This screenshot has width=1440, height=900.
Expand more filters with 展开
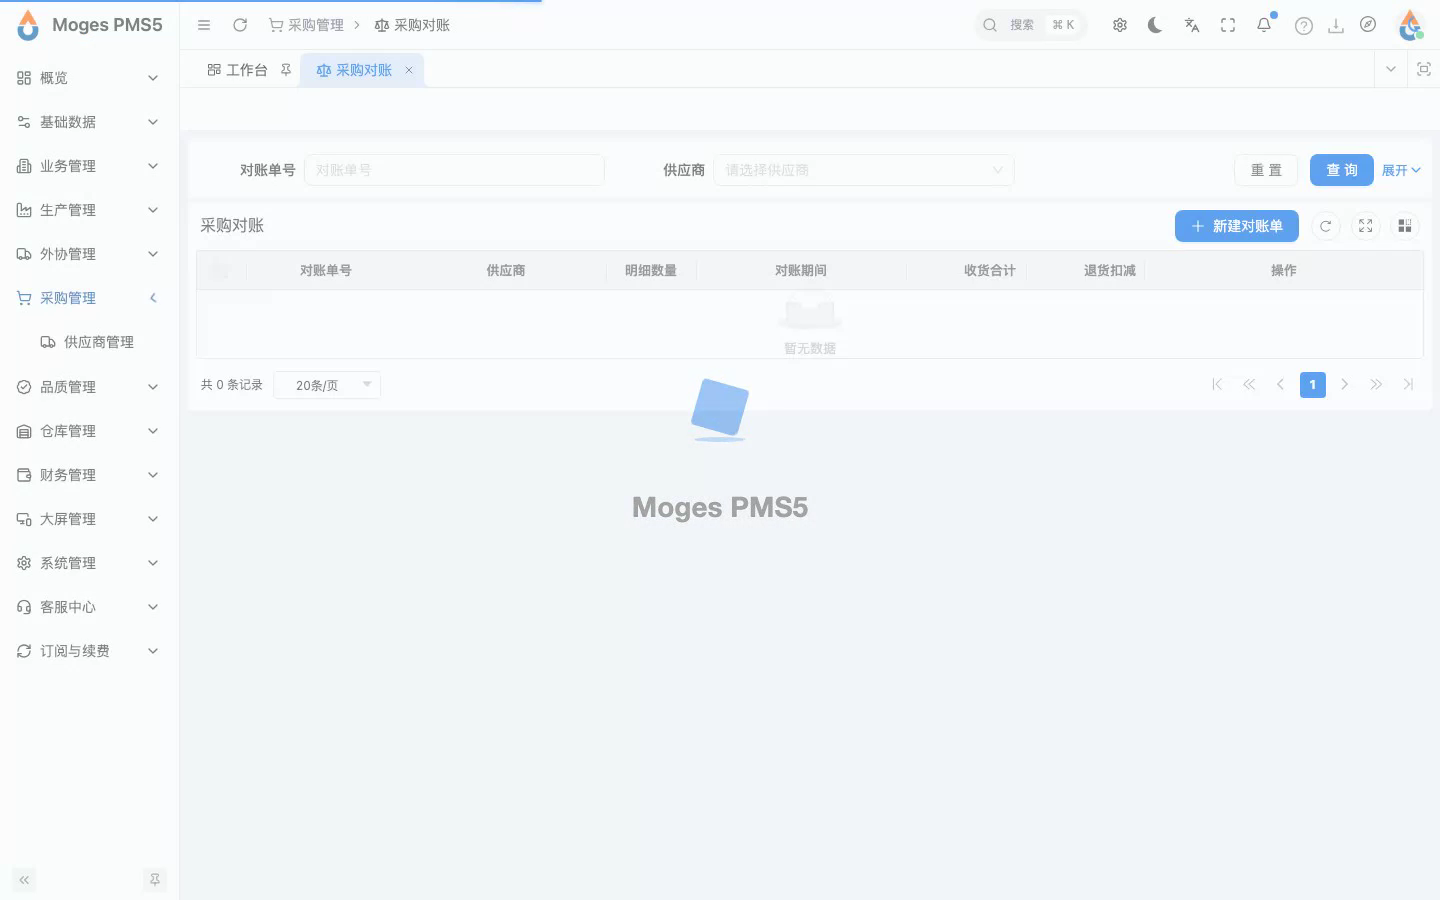click(x=1401, y=170)
